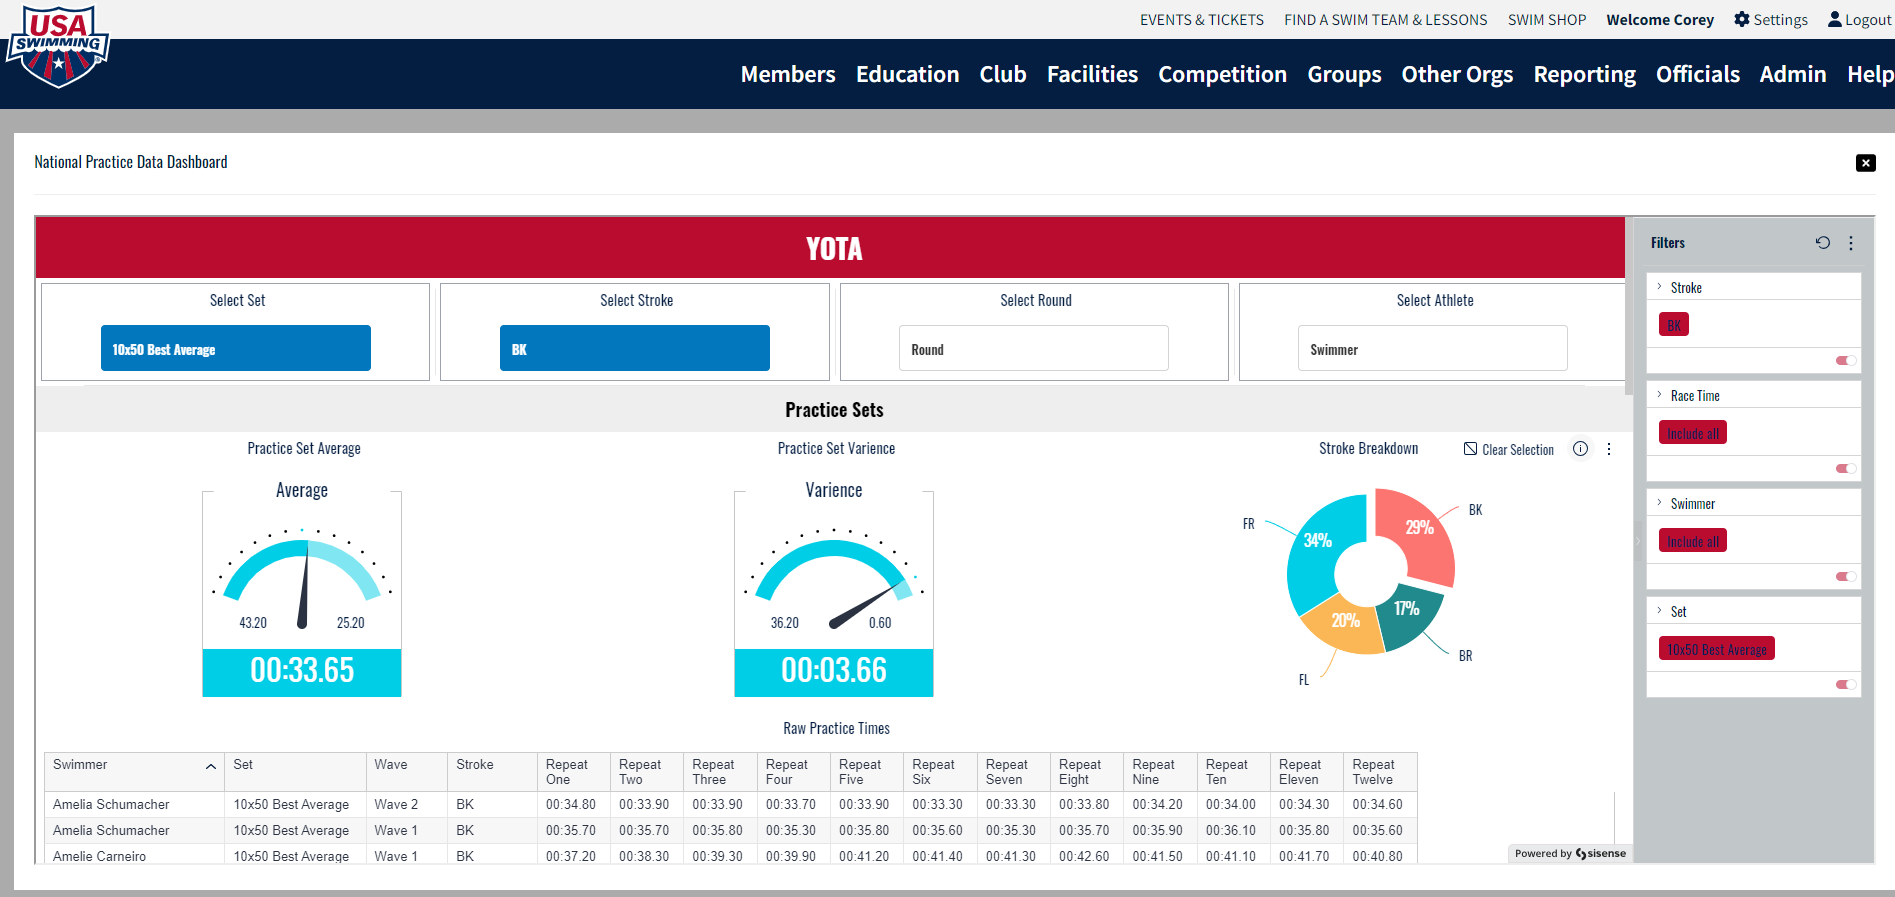Image resolution: width=1895 pixels, height=897 pixels.
Task: Expand the Swimmer filter chevron
Action: (x=1660, y=503)
